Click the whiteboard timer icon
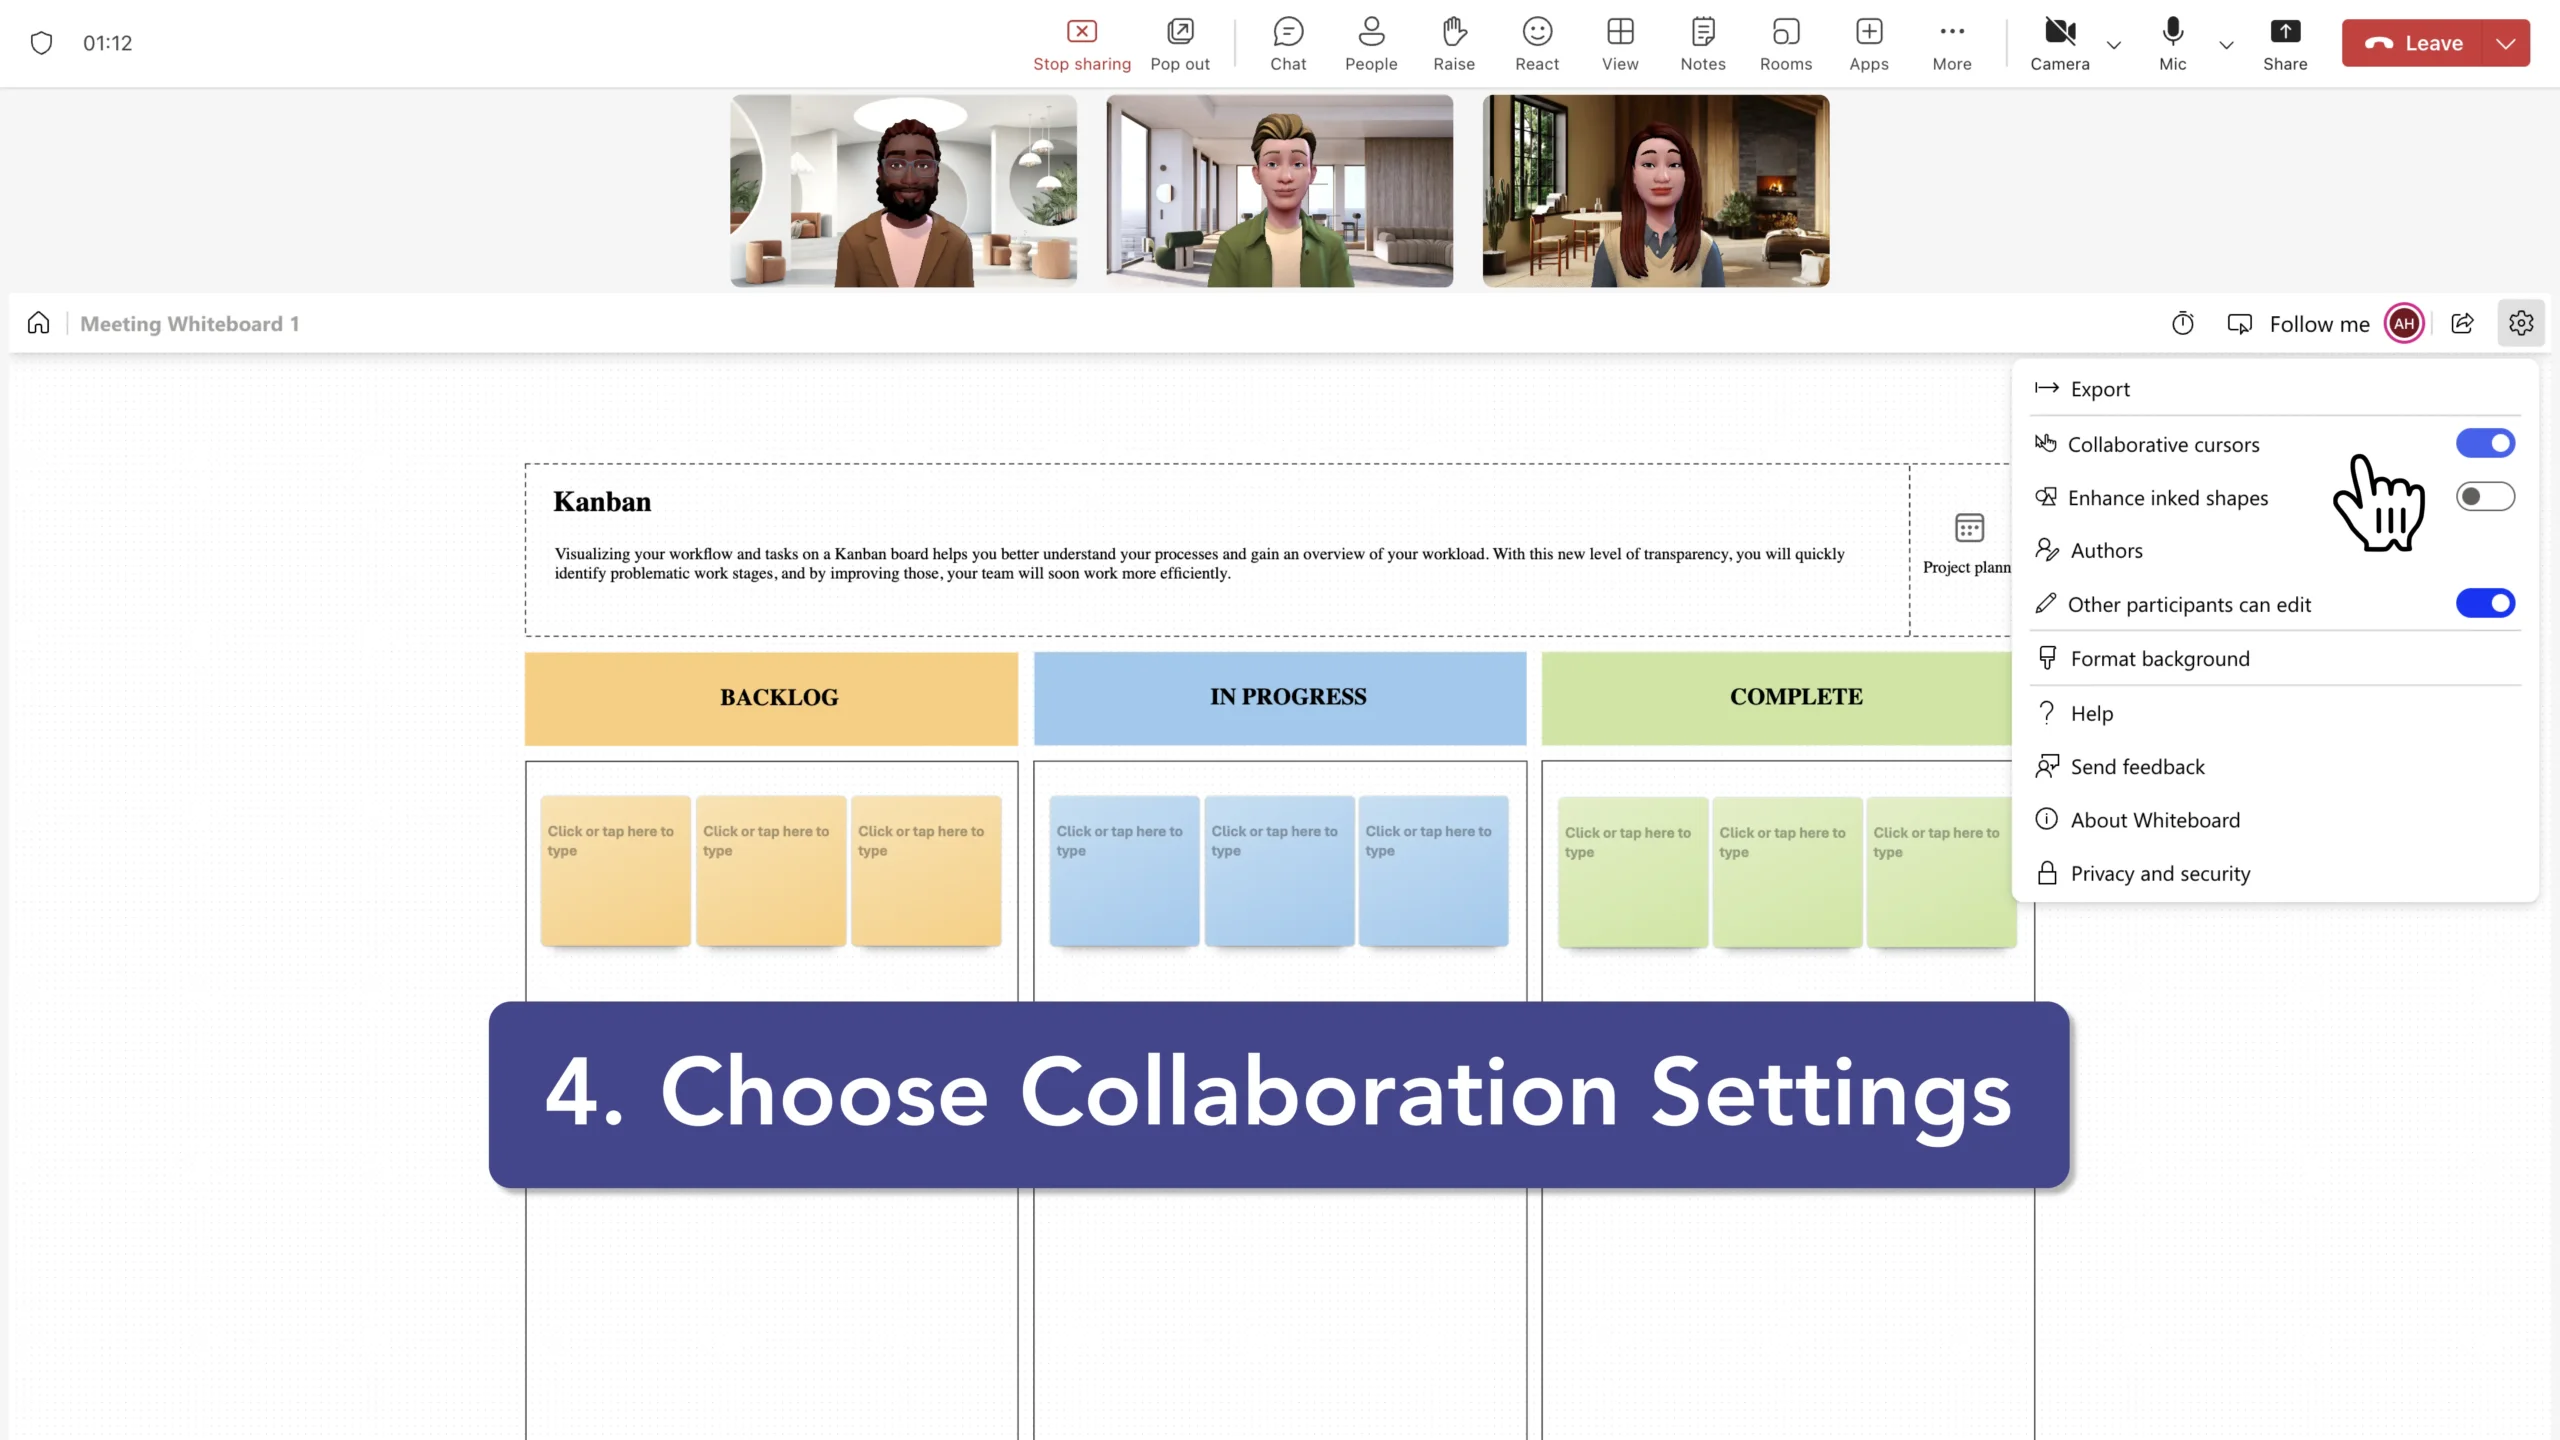 2183,324
